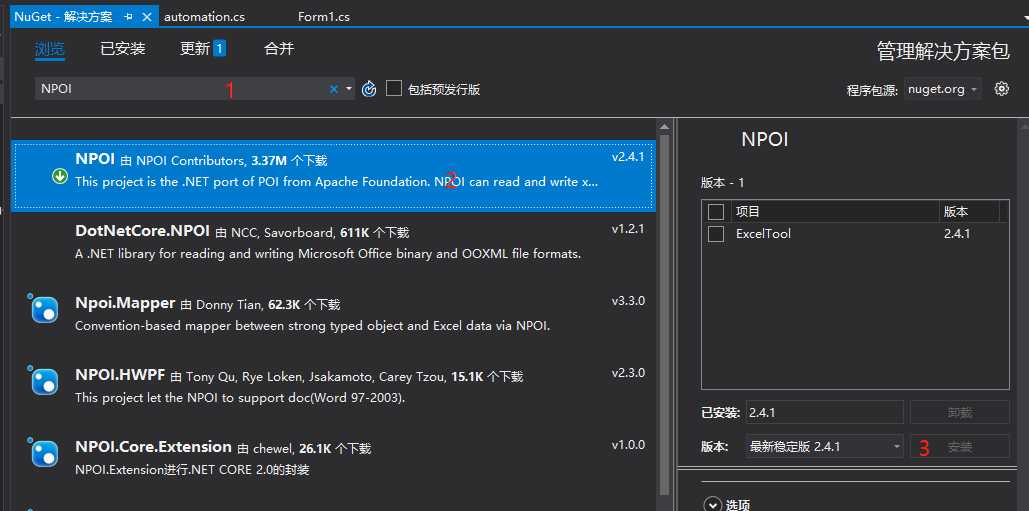This screenshot has height=511, width=1029.
Task: Open version dropdown showing 最新稳定版 2.4.1
Action: pos(824,447)
